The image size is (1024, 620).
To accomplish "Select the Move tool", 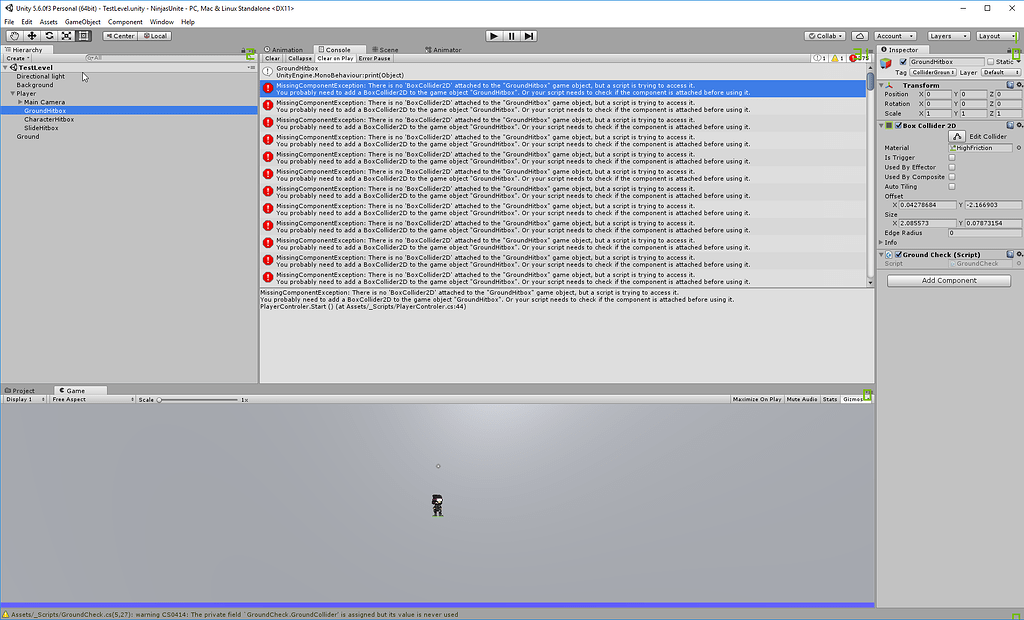I will click(x=31, y=35).
